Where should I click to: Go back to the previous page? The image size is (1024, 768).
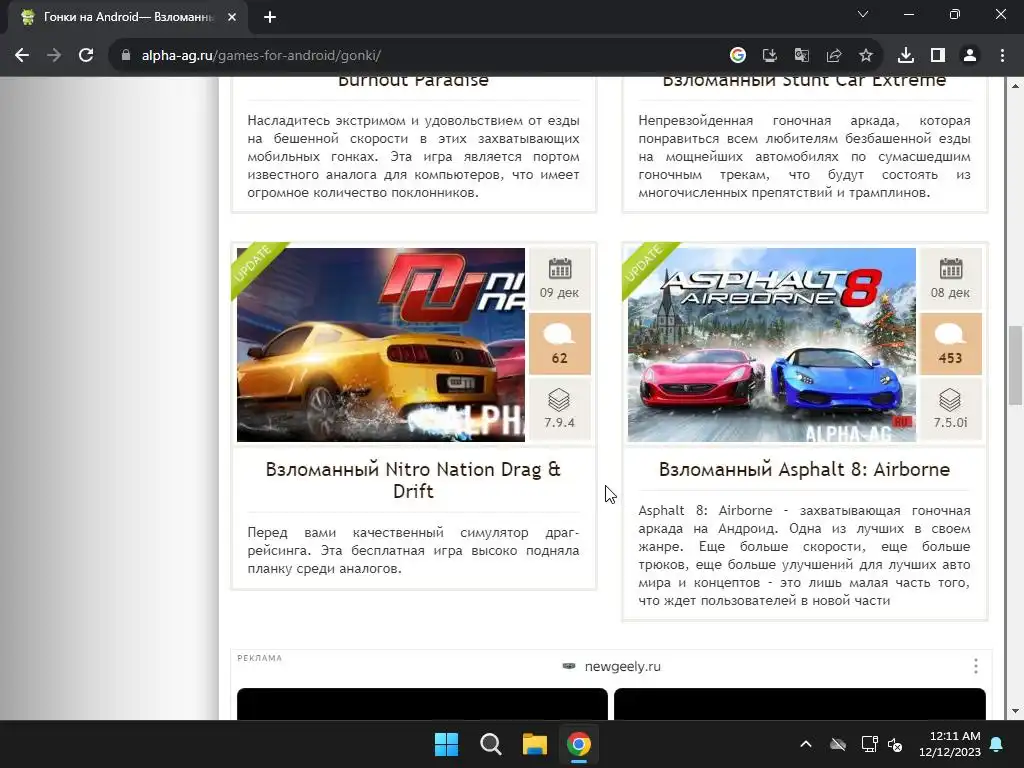[x=22, y=56]
